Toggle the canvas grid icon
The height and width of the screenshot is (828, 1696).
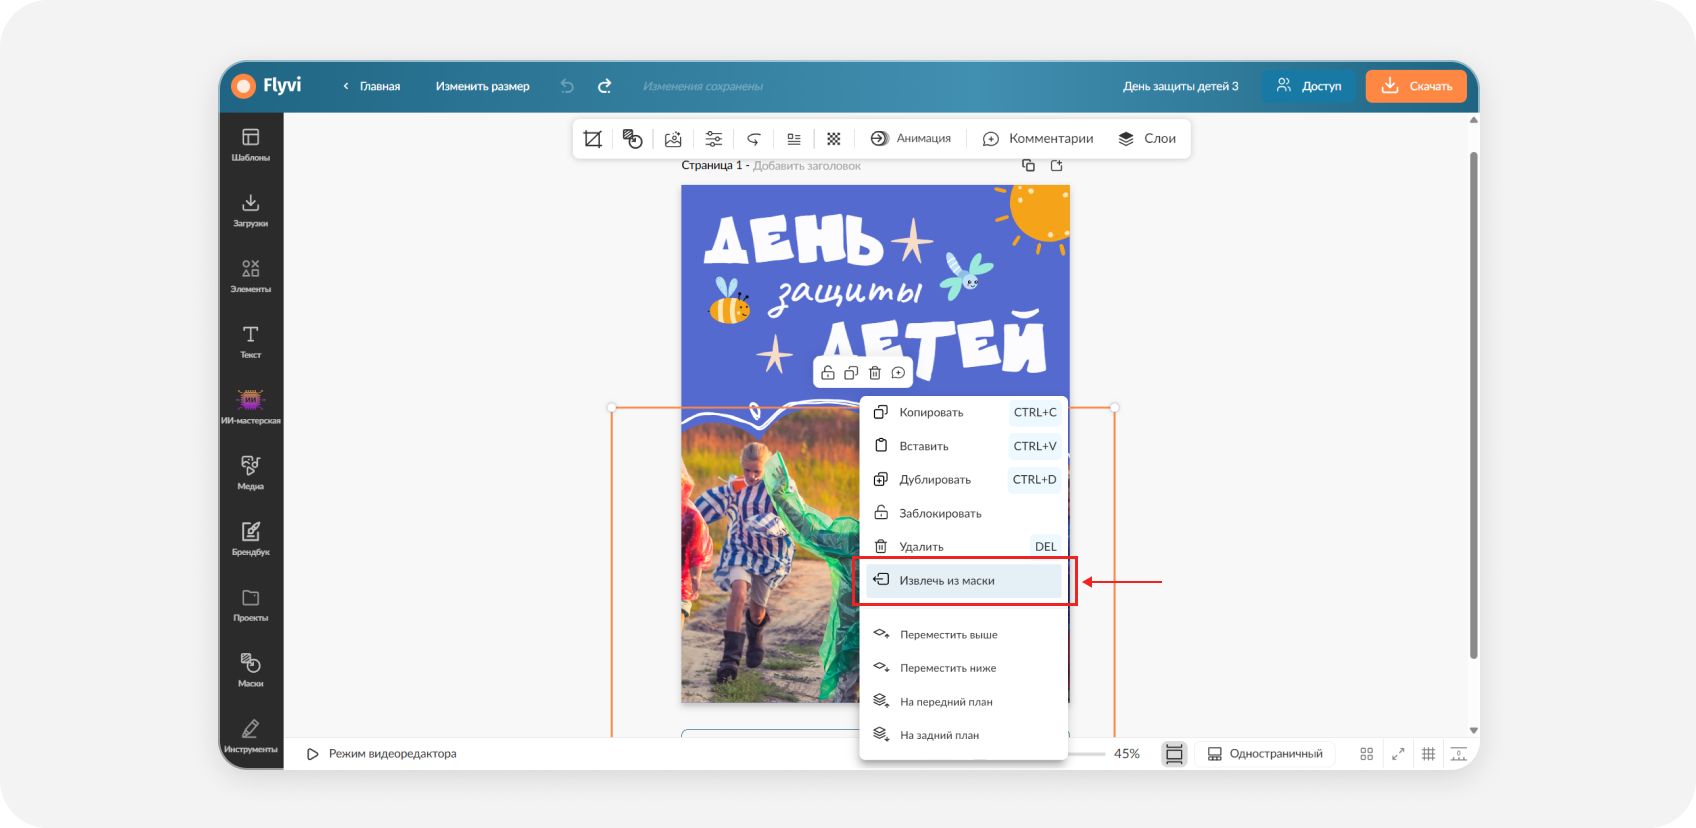coord(1429,754)
